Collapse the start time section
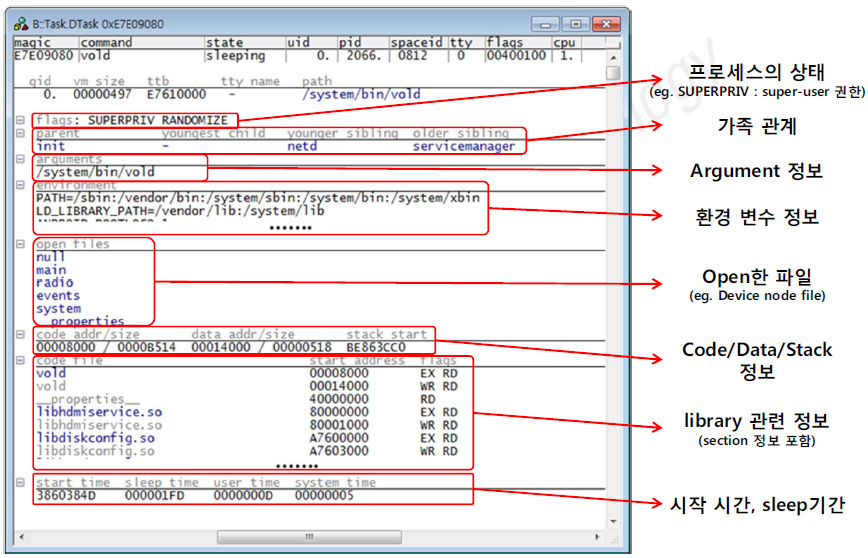This screenshot has width=868, height=558. coord(21,483)
